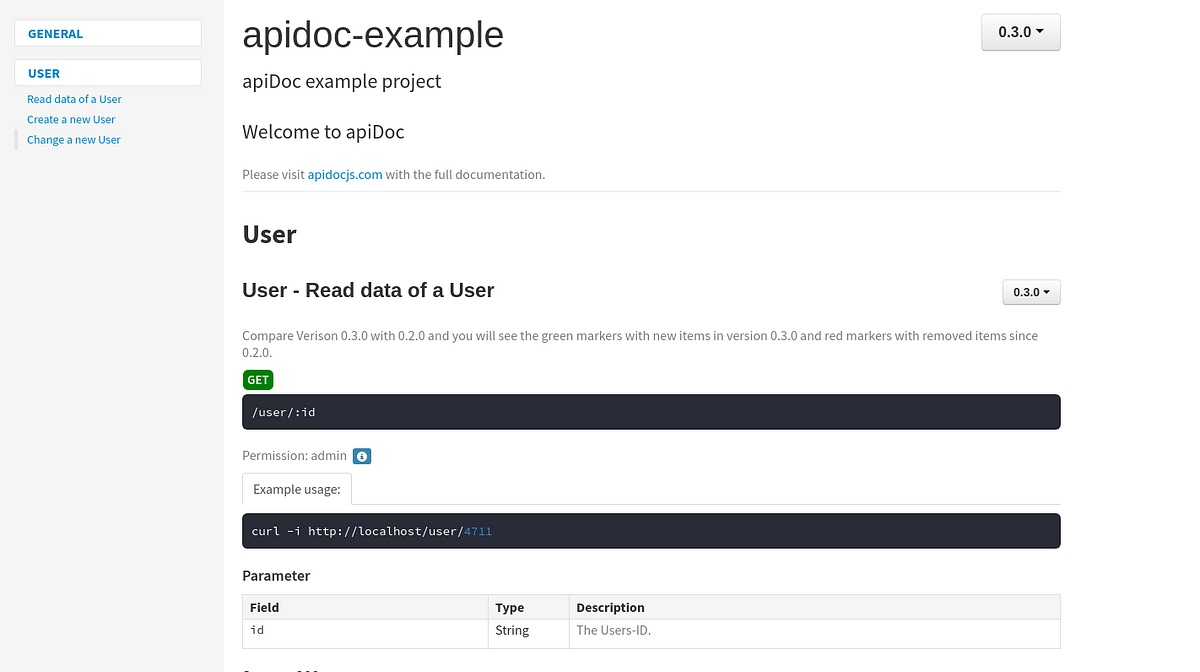This screenshot has width=1200, height=672.
Task: Click the curl example command block
Action: (x=651, y=531)
